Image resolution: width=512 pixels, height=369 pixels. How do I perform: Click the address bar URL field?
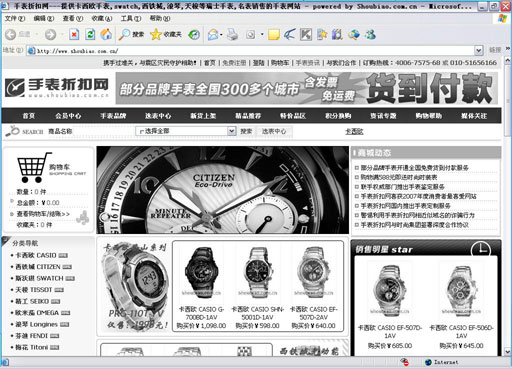pos(251,51)
